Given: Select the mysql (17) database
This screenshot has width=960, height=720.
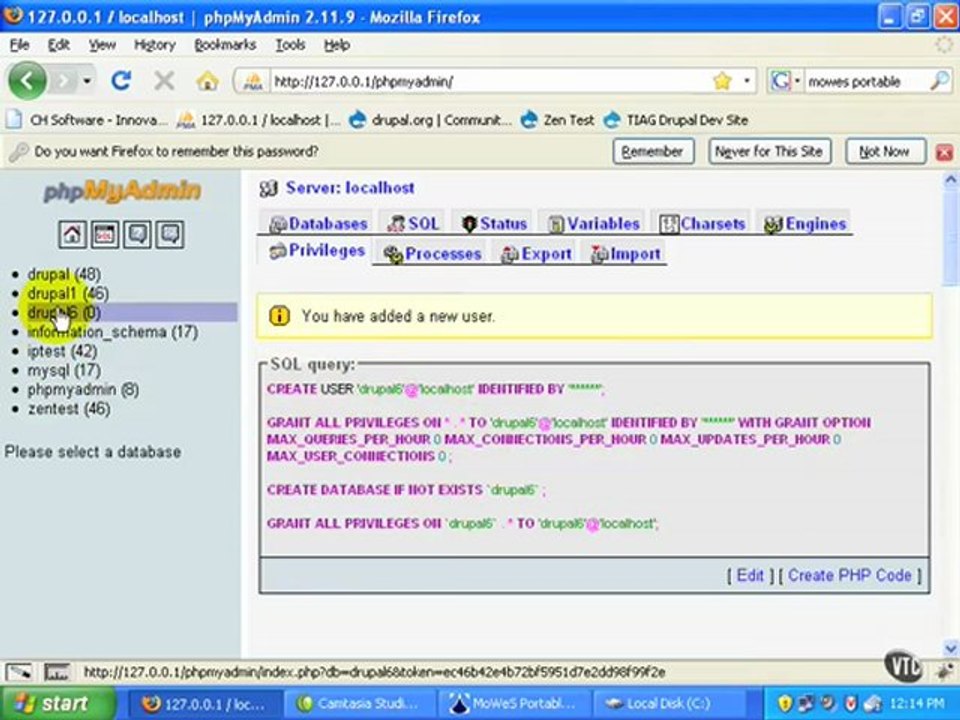Looking at the screenshot, I should pos(64,370).
